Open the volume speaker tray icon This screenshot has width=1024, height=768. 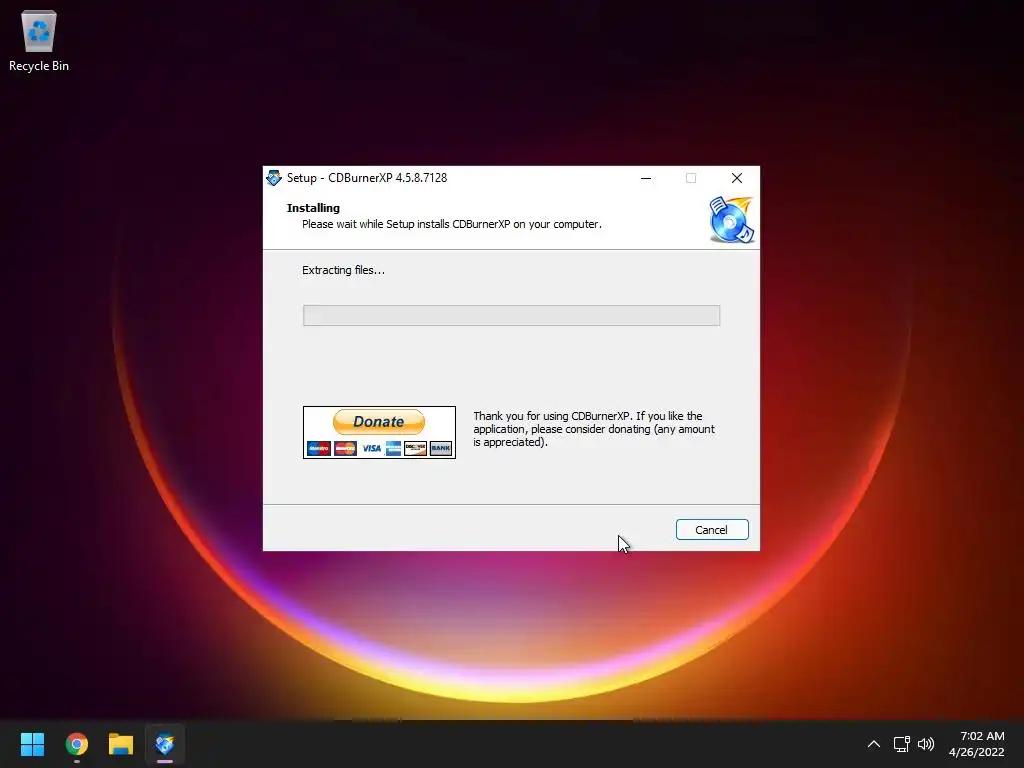tap(926, 744)
